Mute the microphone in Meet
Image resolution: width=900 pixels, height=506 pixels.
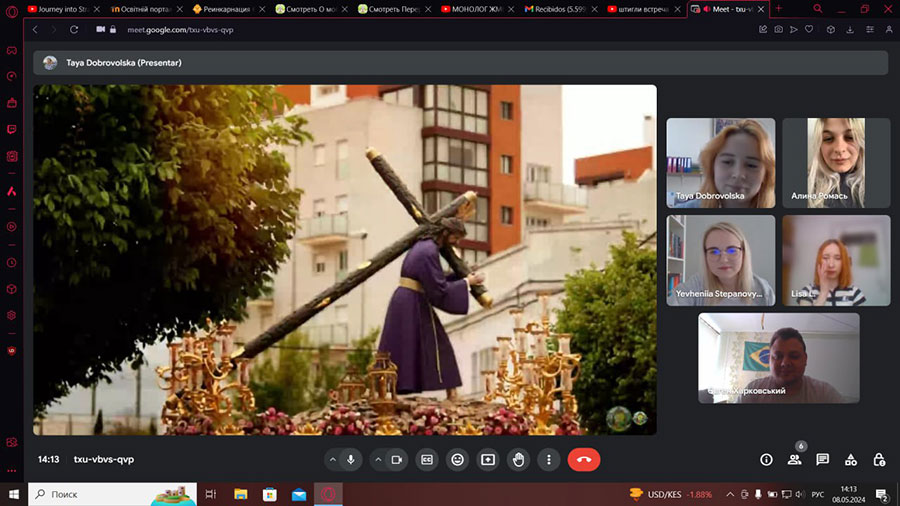point(351,460)
